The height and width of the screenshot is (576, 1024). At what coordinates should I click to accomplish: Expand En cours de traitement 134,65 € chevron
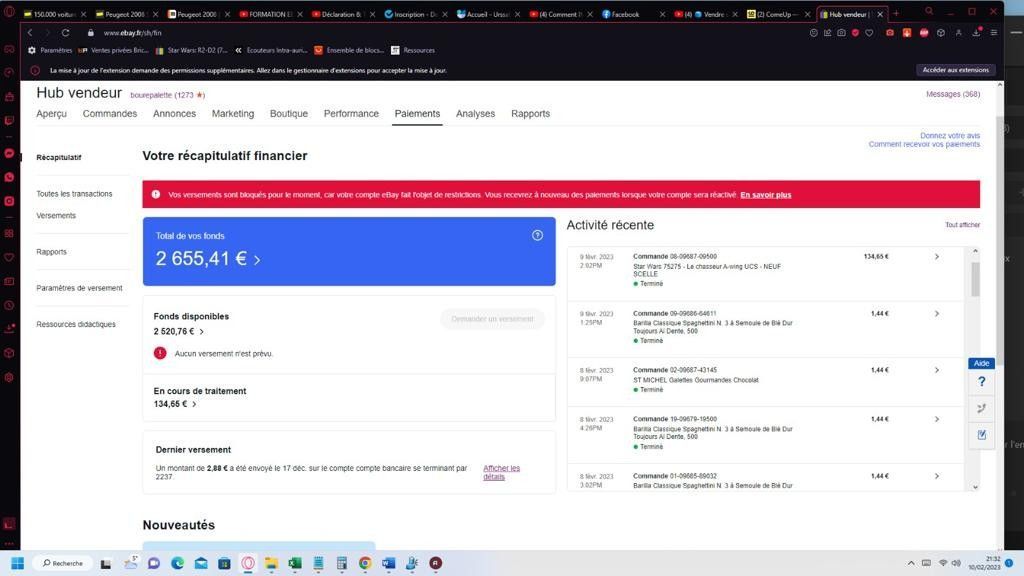(x=194, y=404)
